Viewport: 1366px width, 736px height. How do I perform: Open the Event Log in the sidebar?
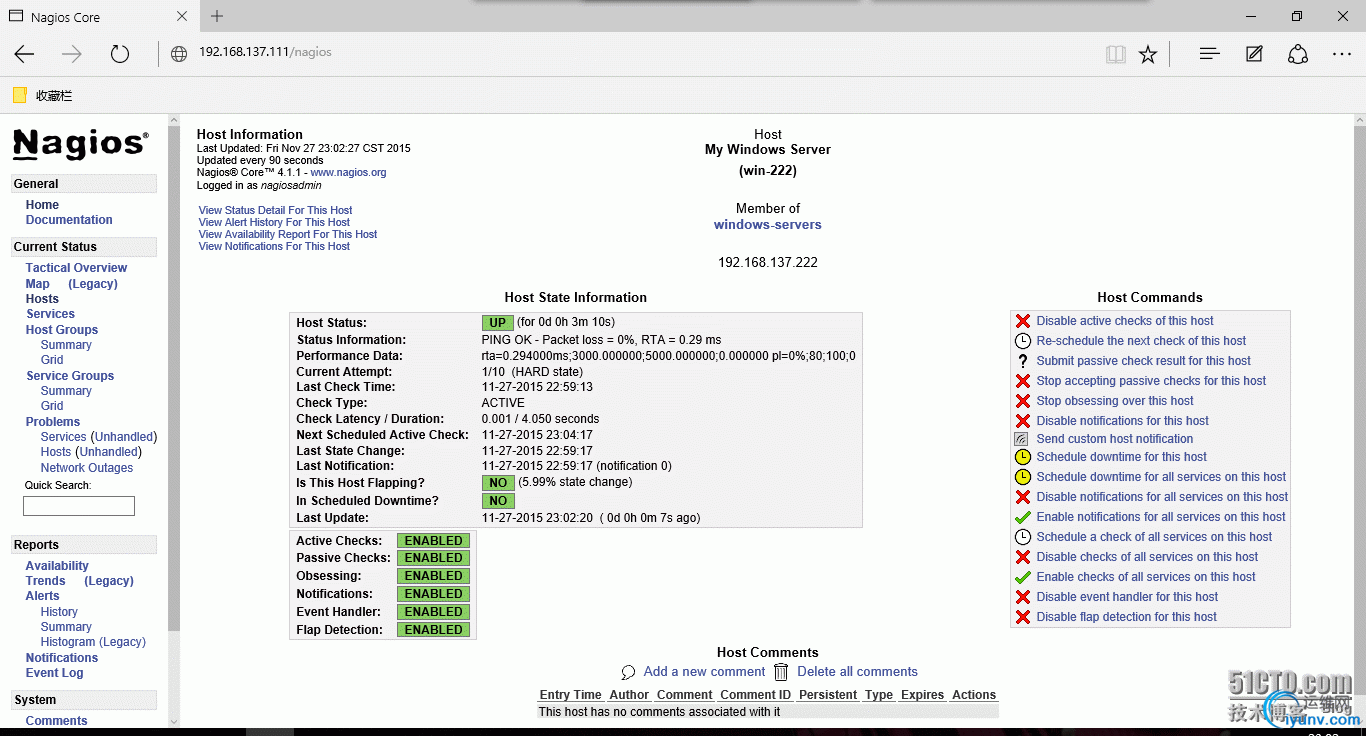pos(55,673)
